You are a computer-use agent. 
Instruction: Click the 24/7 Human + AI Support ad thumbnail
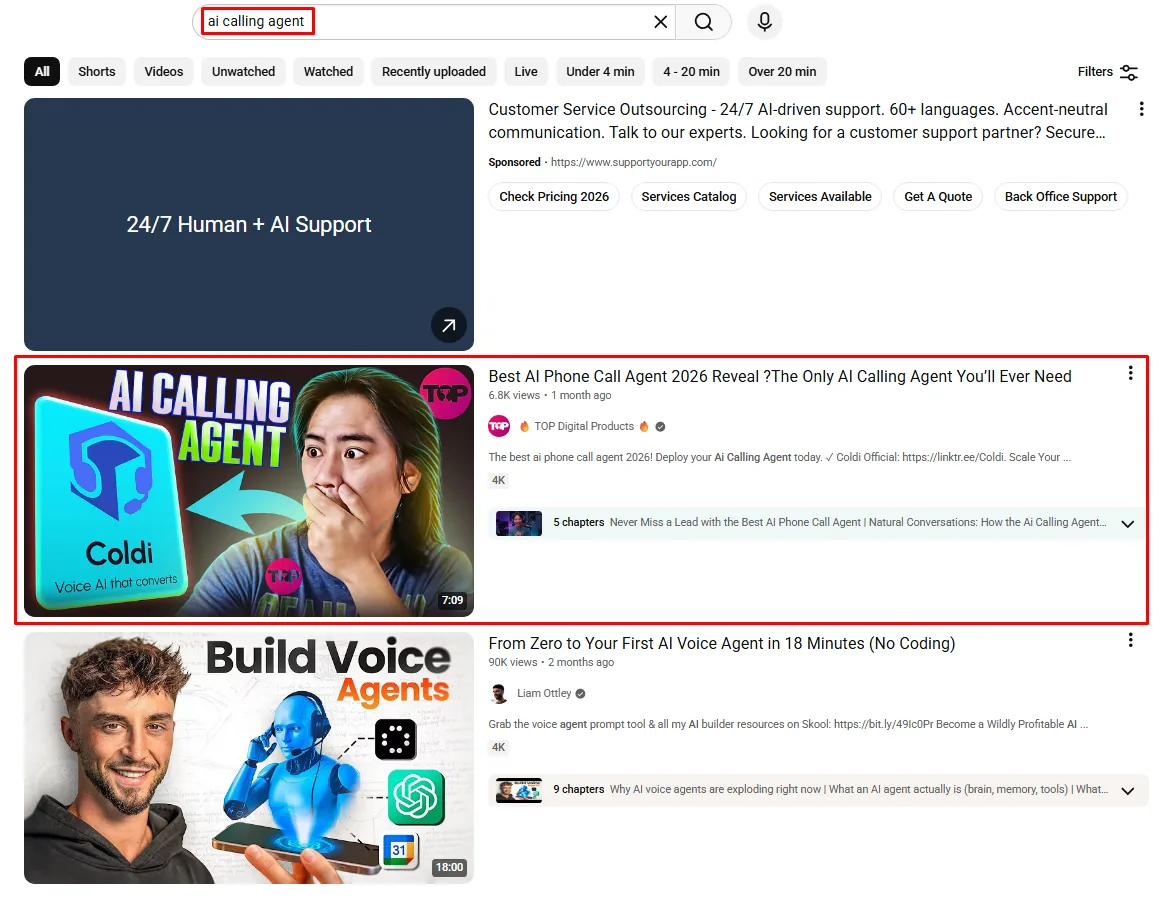coord(249,224)
